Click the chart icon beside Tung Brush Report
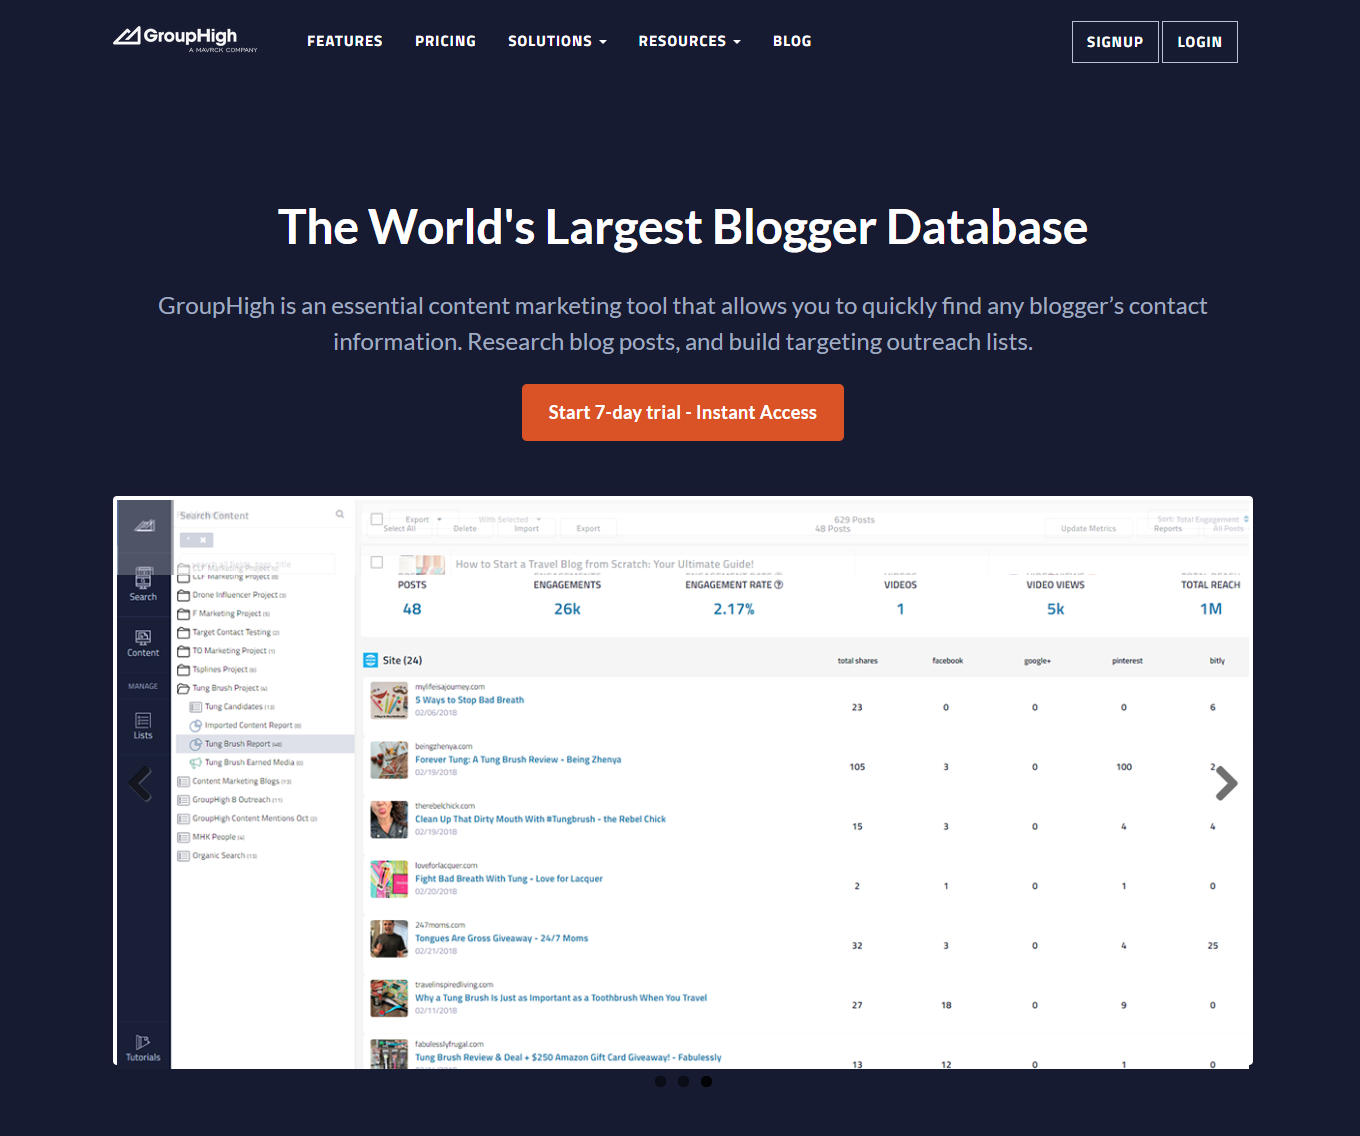This screenshot has width=1360, height=1136. coord(196,744)
